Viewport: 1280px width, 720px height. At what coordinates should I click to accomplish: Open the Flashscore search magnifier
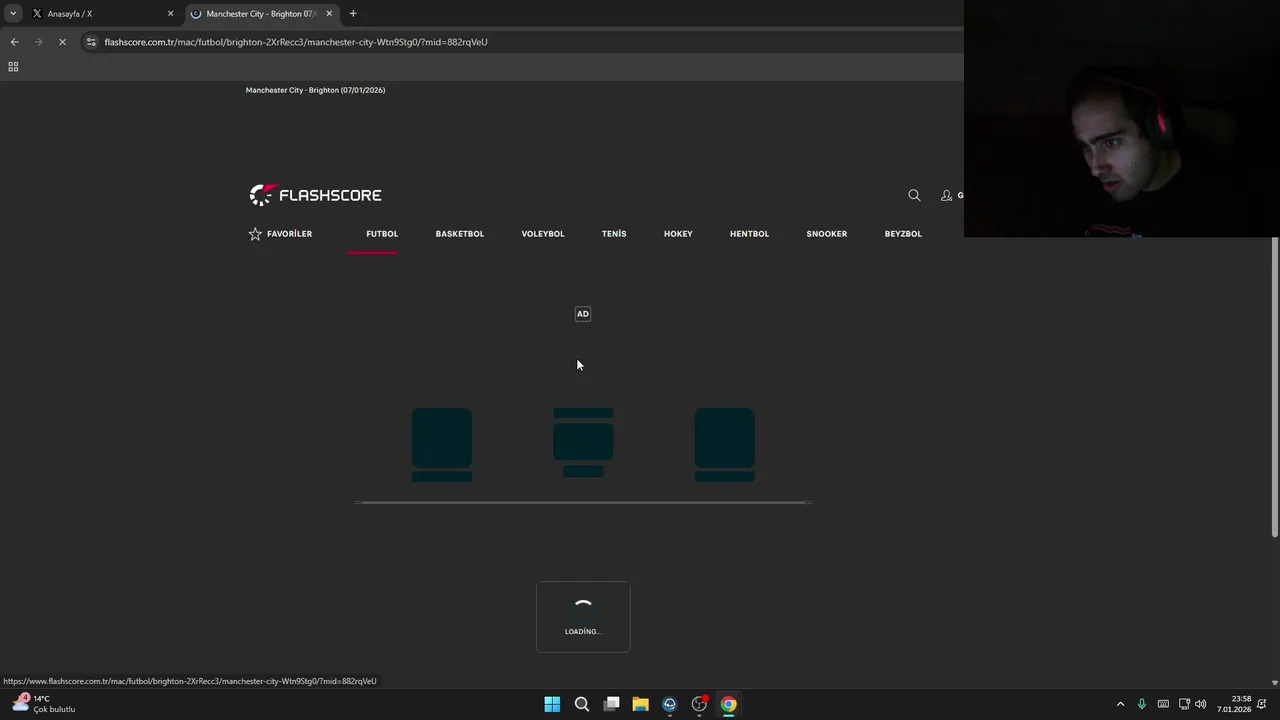coord(914,195)
